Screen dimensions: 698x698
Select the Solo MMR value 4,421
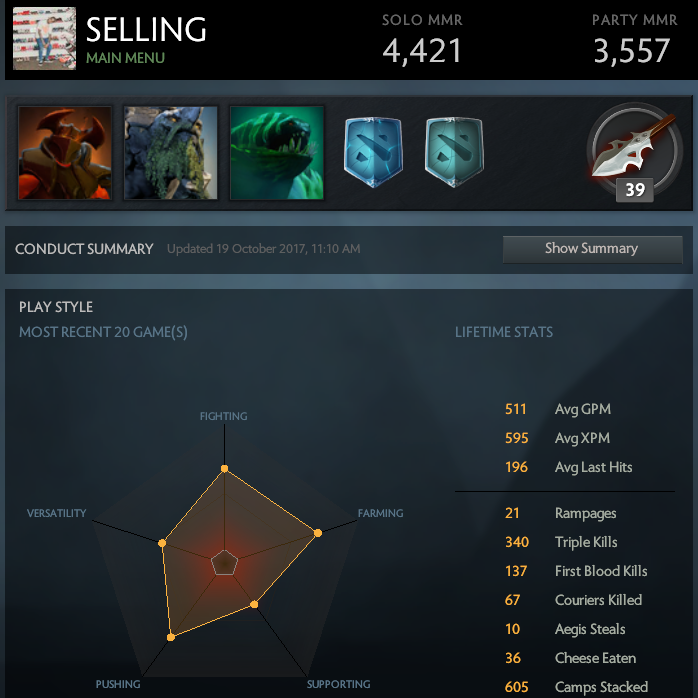tap(422, 50)
